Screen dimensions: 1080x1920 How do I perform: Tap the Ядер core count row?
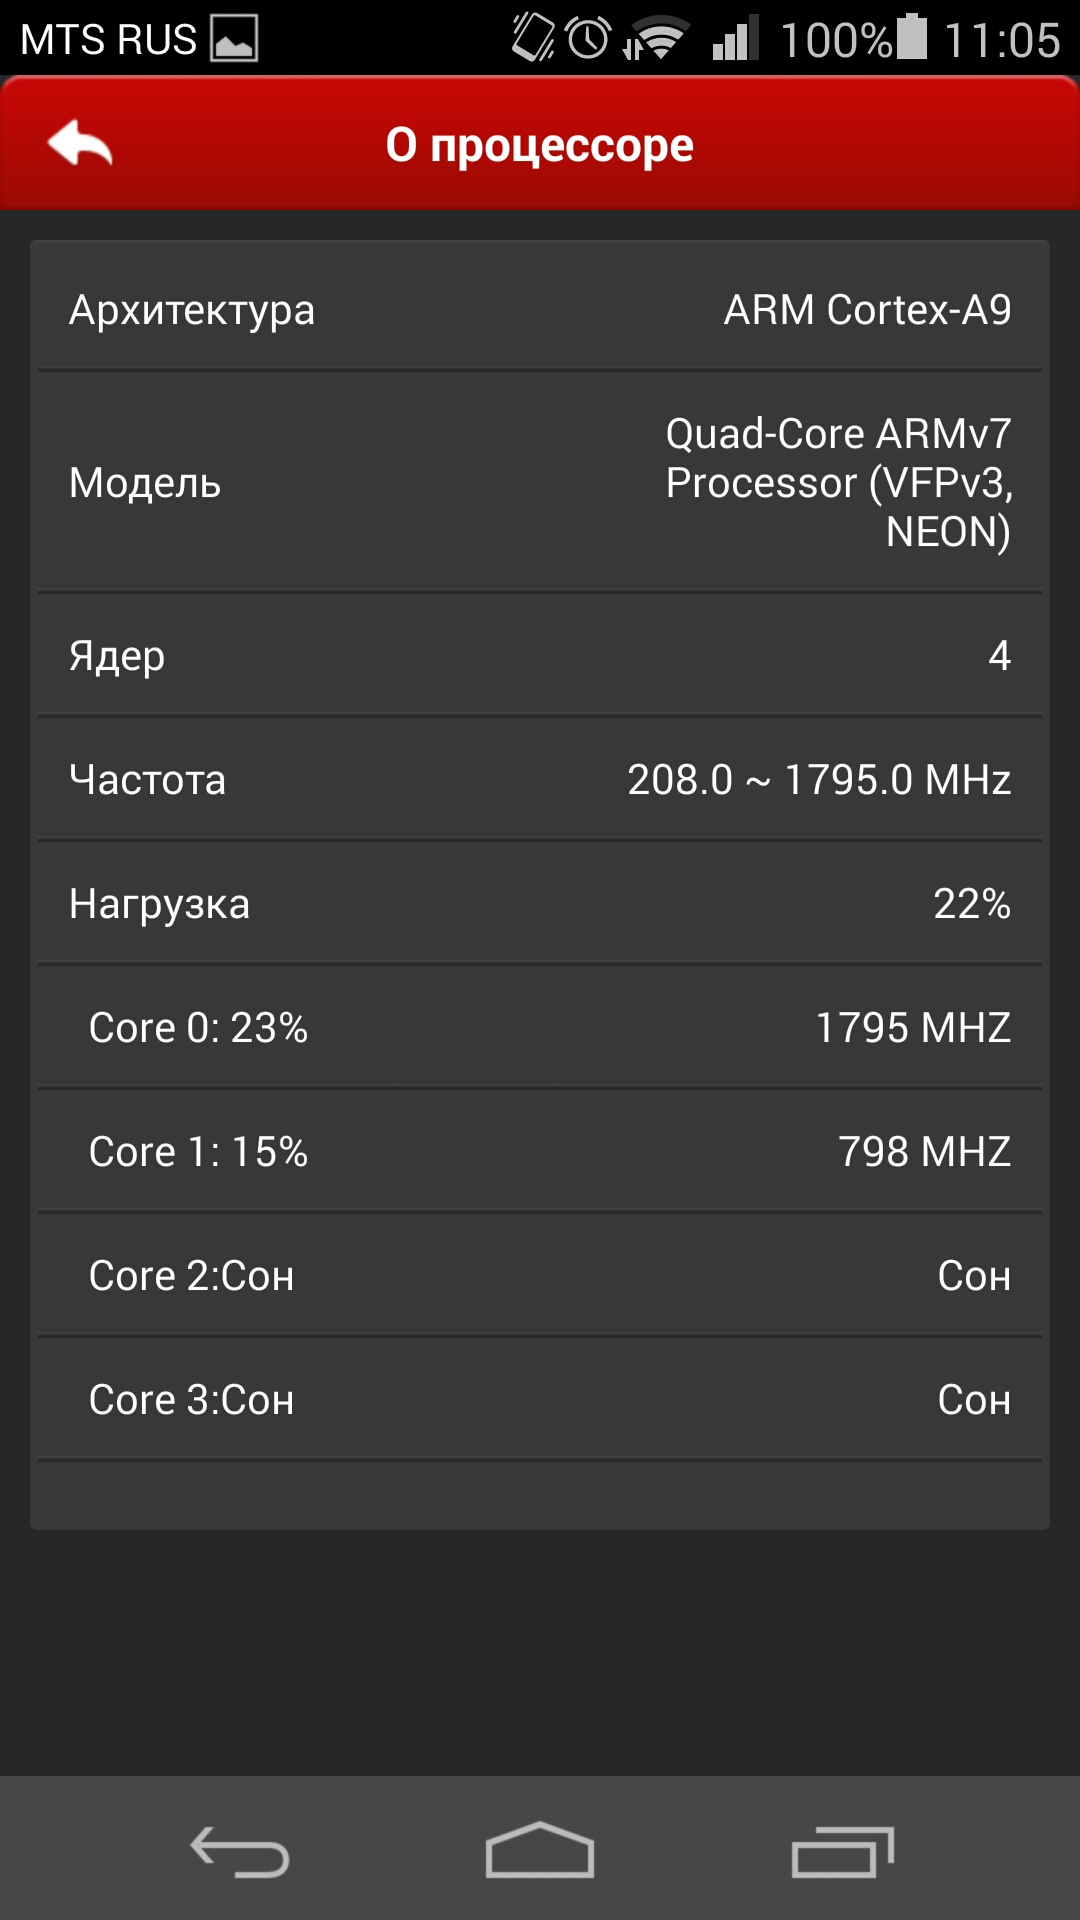click(540, 655)
